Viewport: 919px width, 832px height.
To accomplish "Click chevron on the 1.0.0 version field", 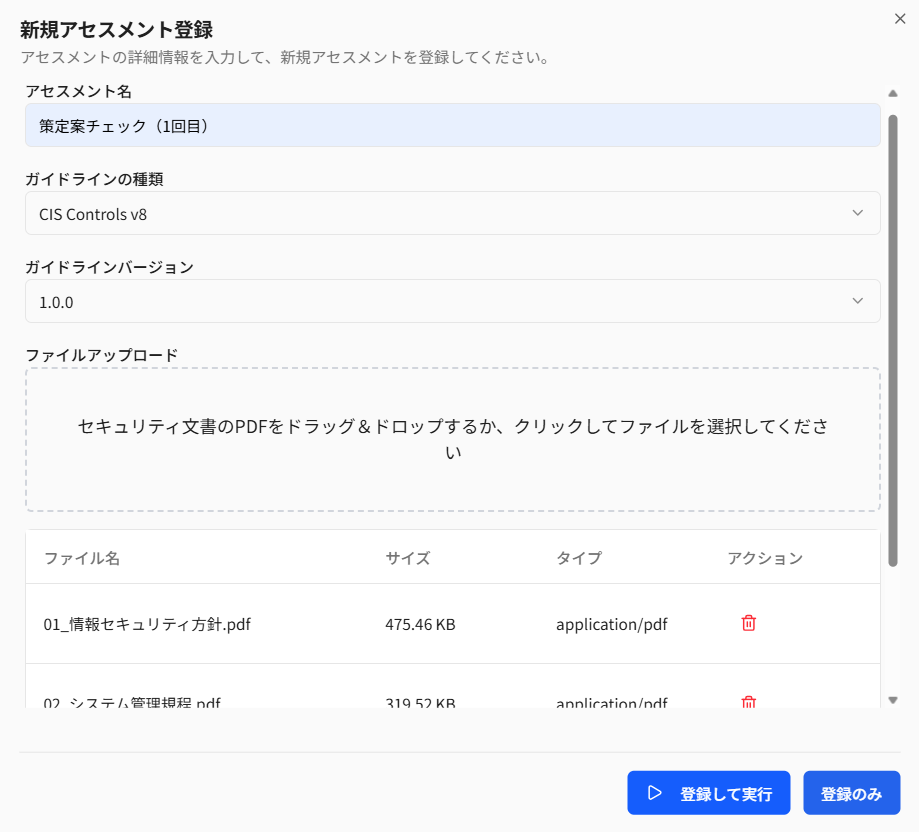I will click(x=857, y=301).
